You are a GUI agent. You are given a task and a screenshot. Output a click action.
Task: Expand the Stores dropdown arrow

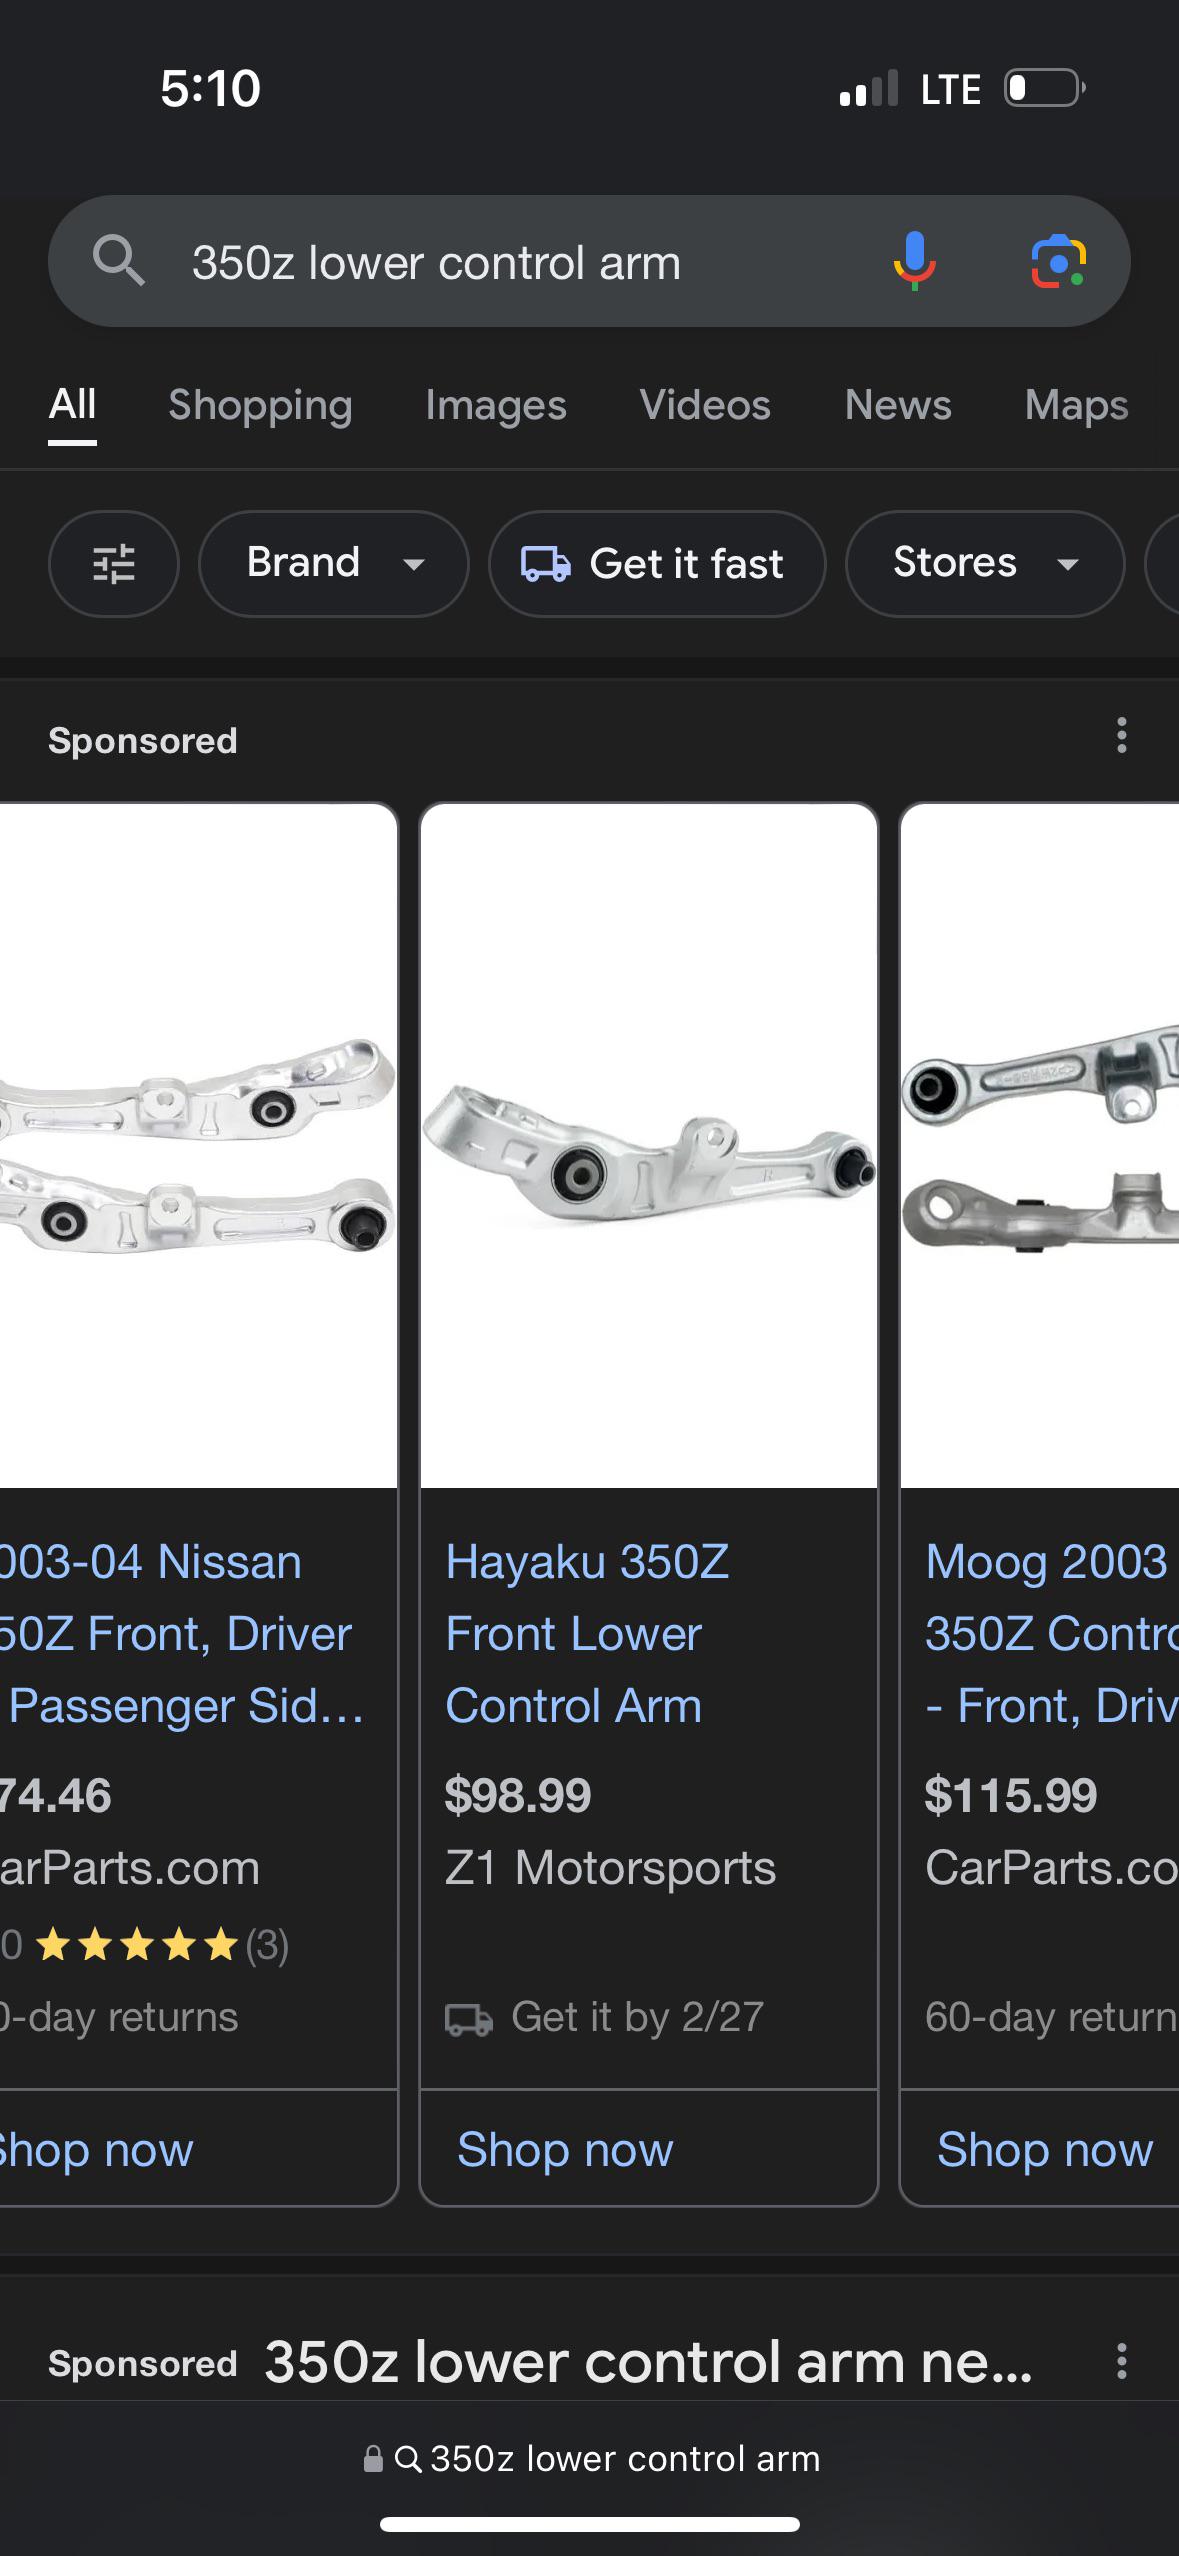click(x=1066, y=566)
